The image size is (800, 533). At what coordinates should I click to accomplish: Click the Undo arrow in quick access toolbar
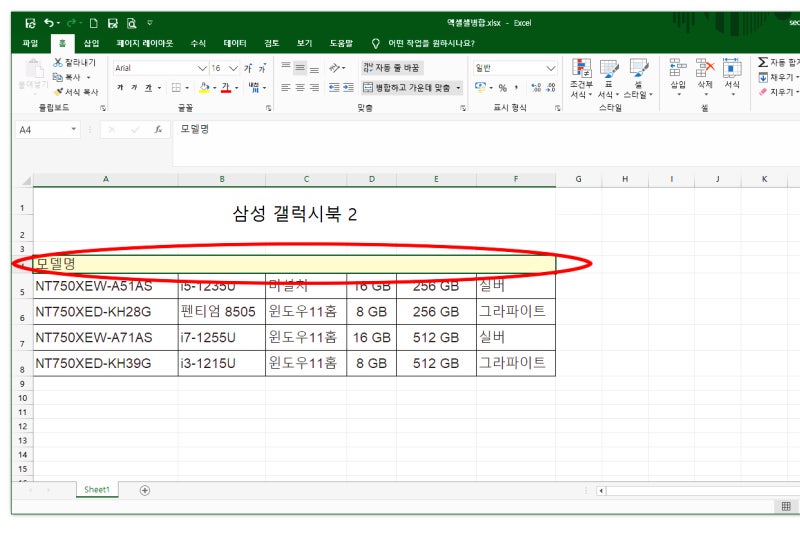tap(49, 23)
